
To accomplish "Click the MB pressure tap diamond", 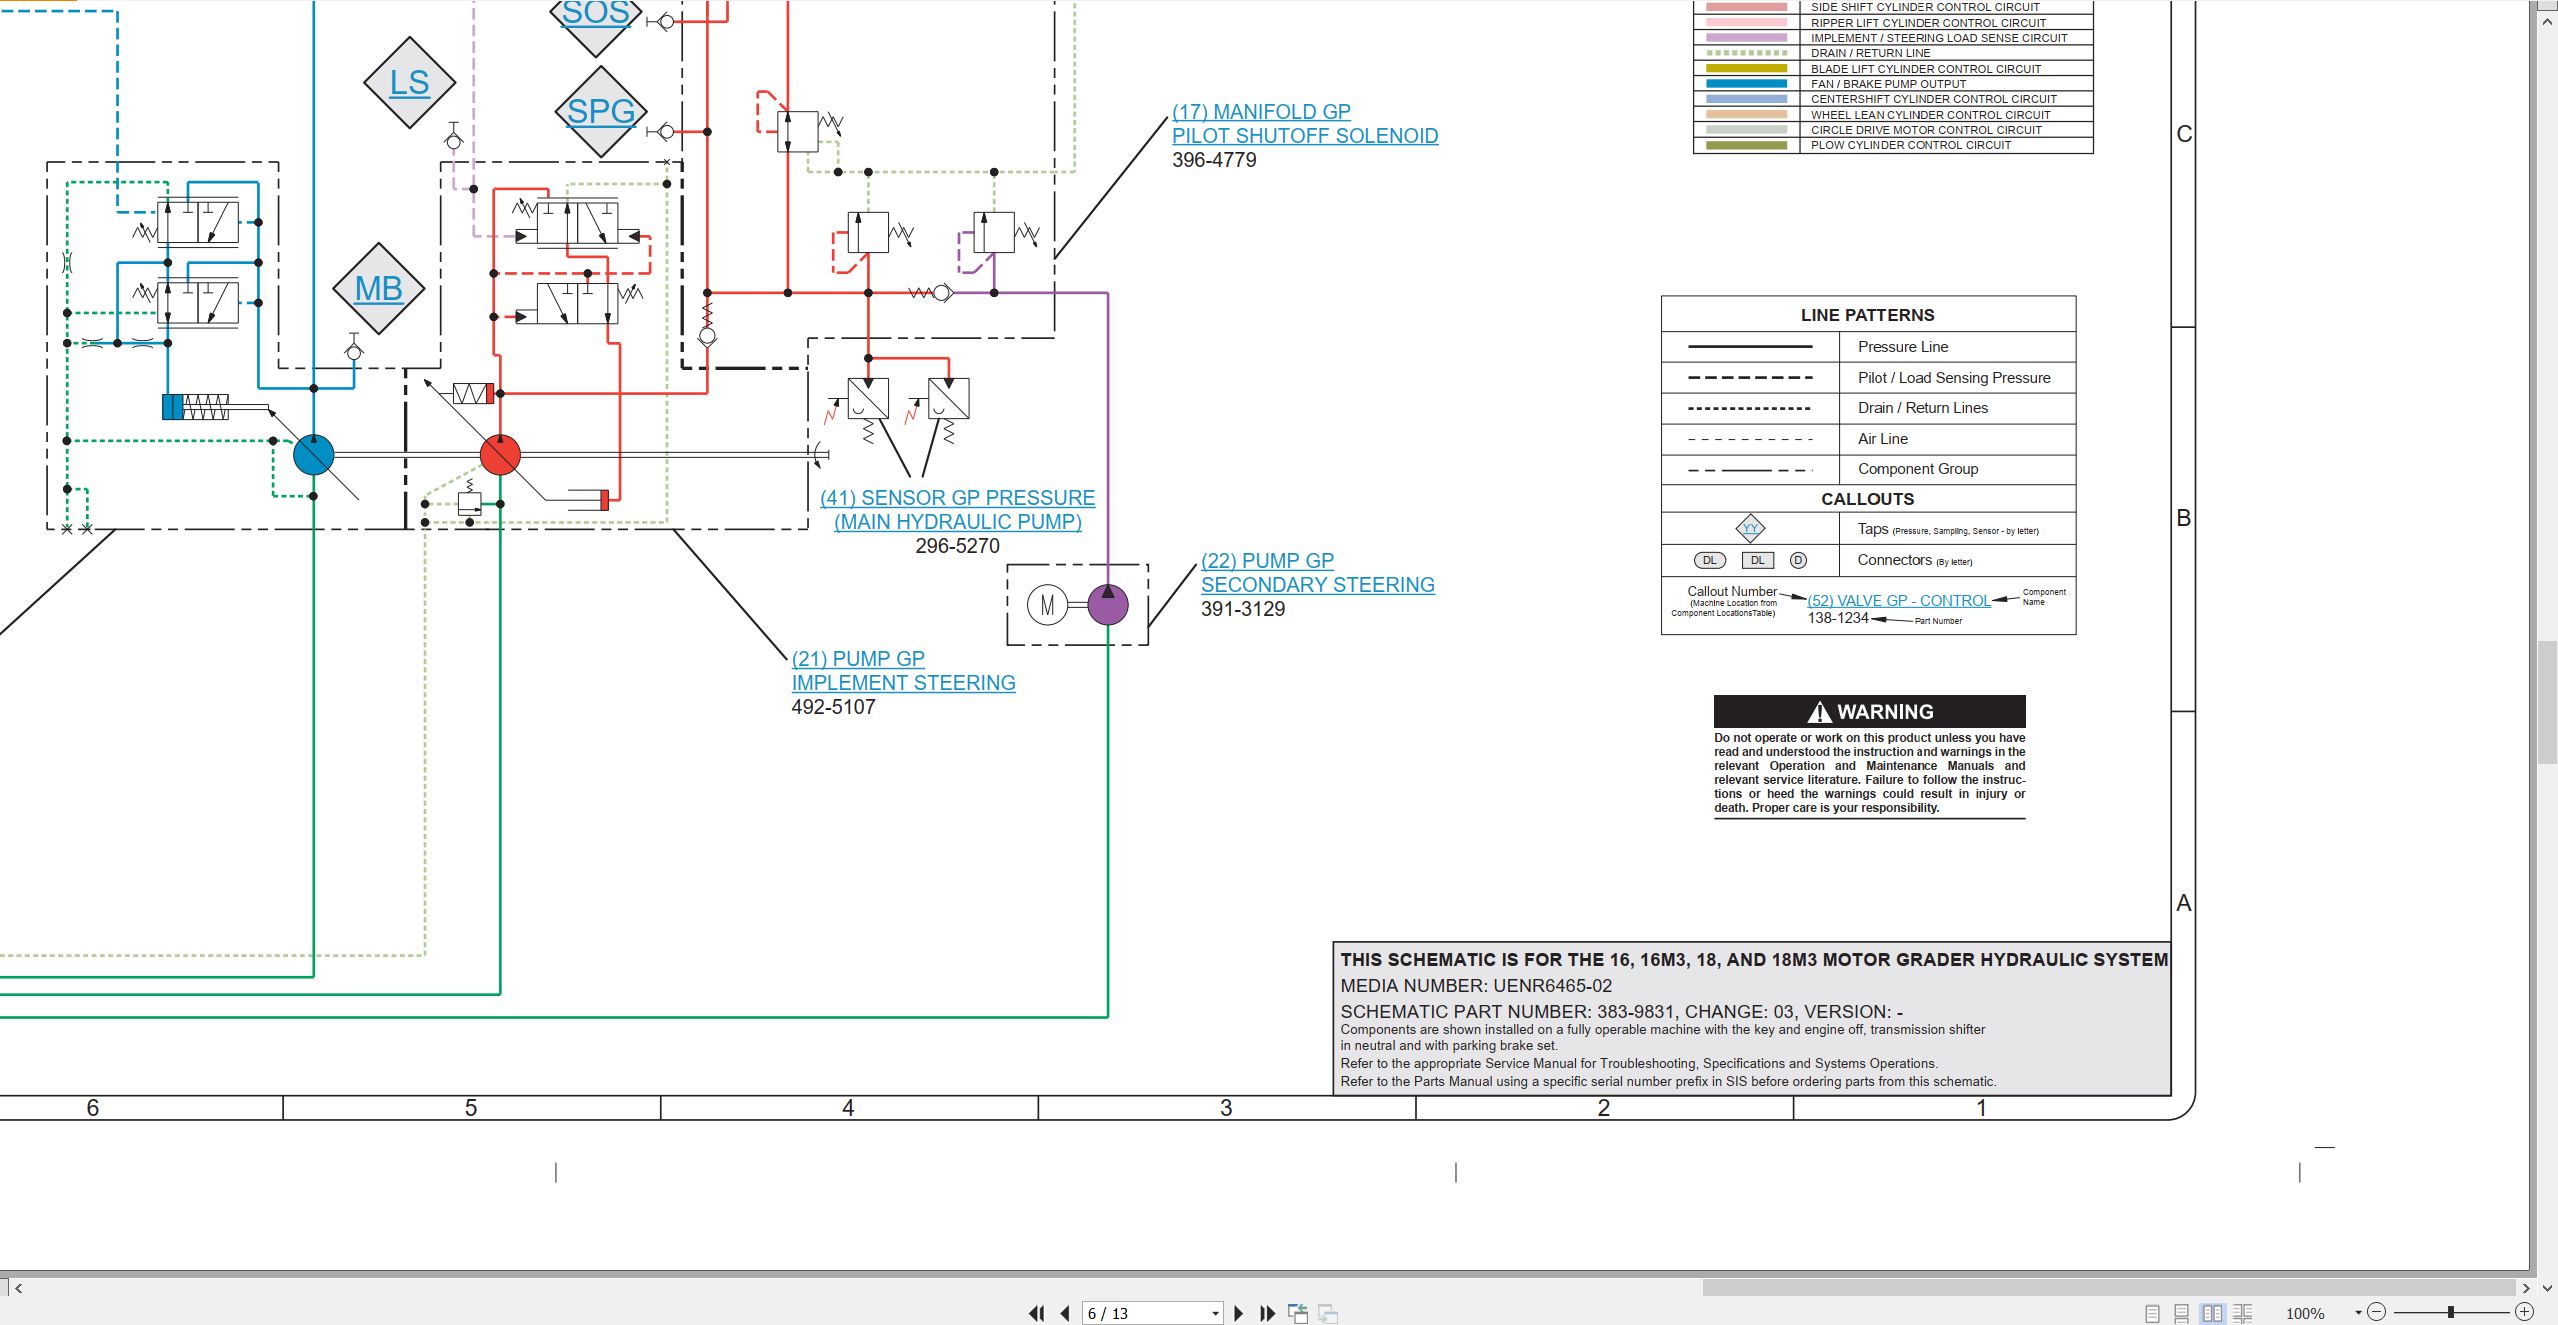I will click(x=378, y=288).
